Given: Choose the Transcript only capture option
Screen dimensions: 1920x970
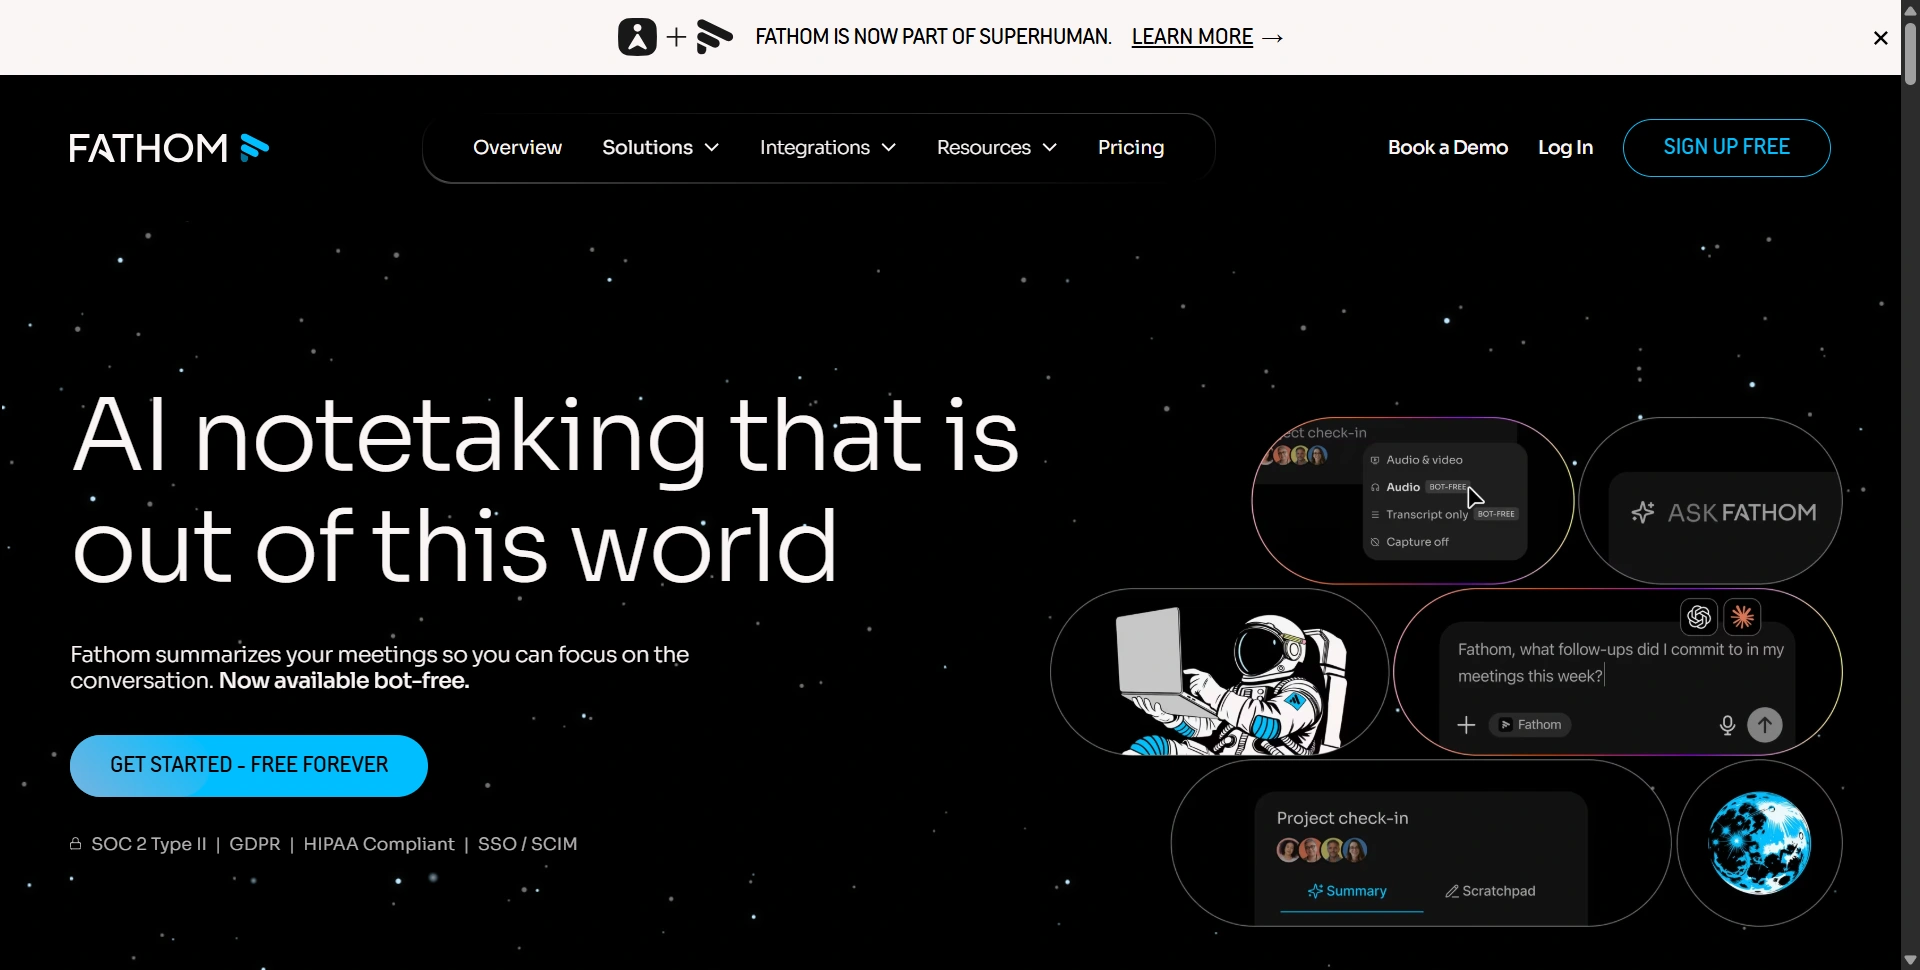Looking at the screenshot, I should [1444, 514].
